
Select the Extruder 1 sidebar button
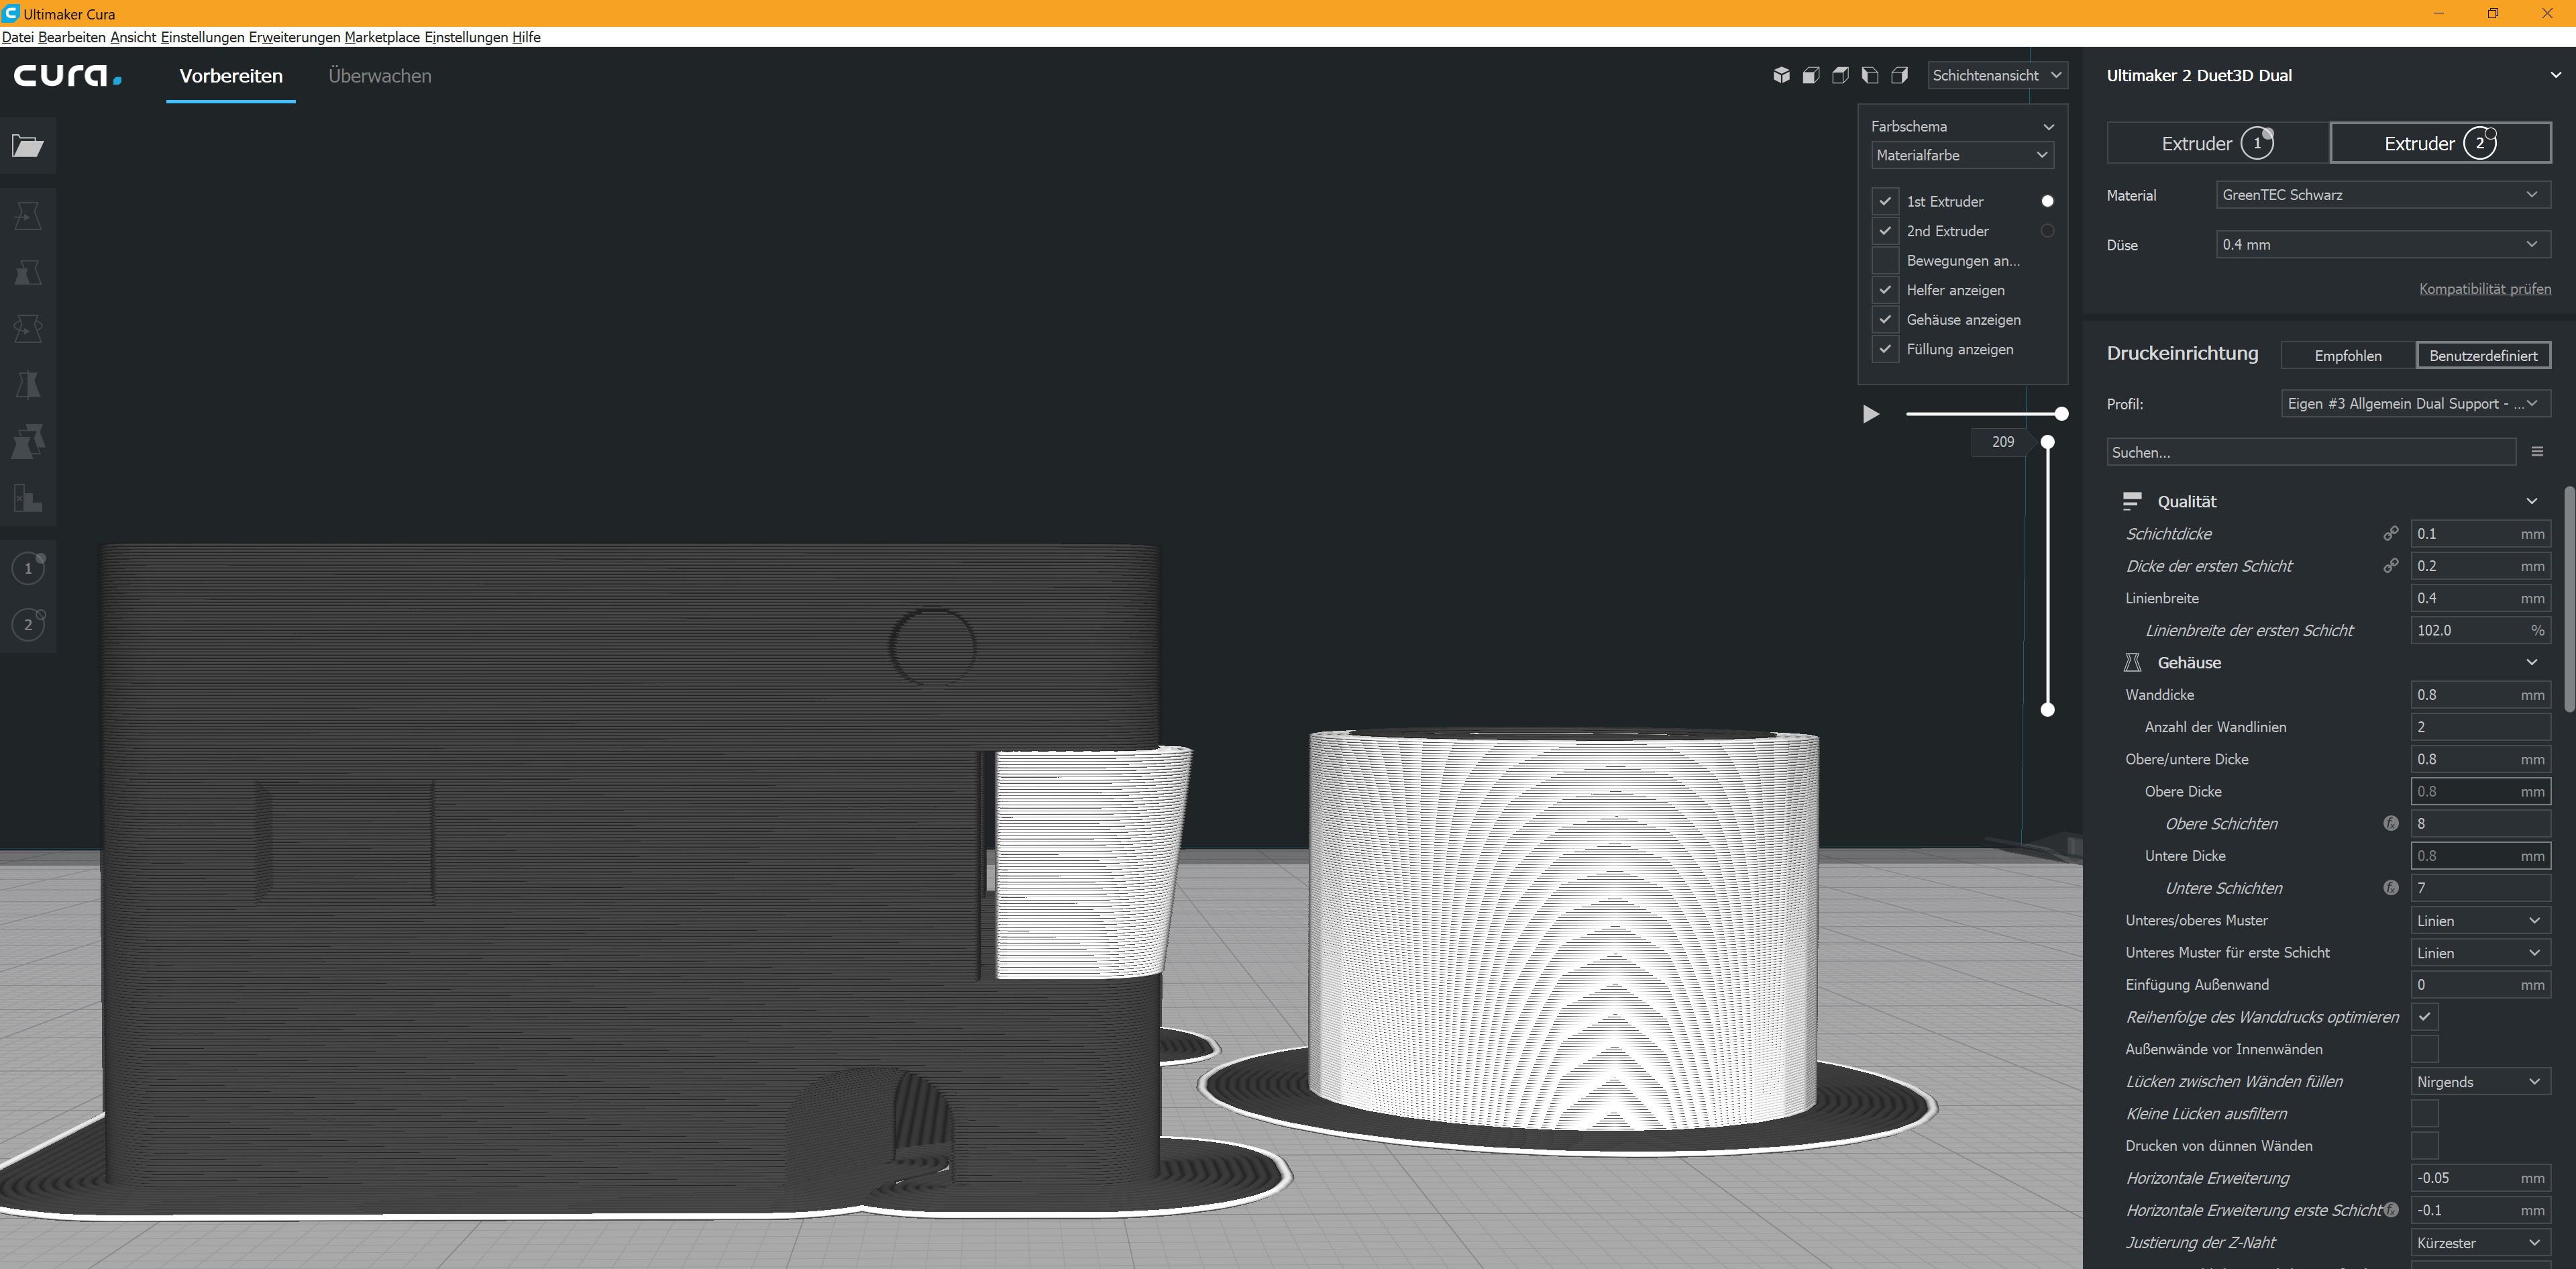point(28,568)
